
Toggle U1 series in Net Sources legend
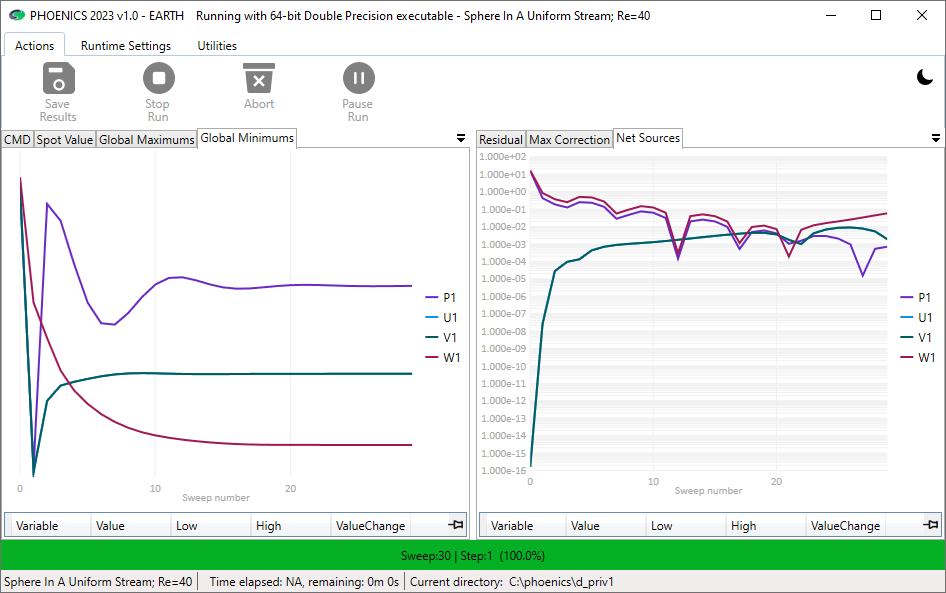[916, 317]
